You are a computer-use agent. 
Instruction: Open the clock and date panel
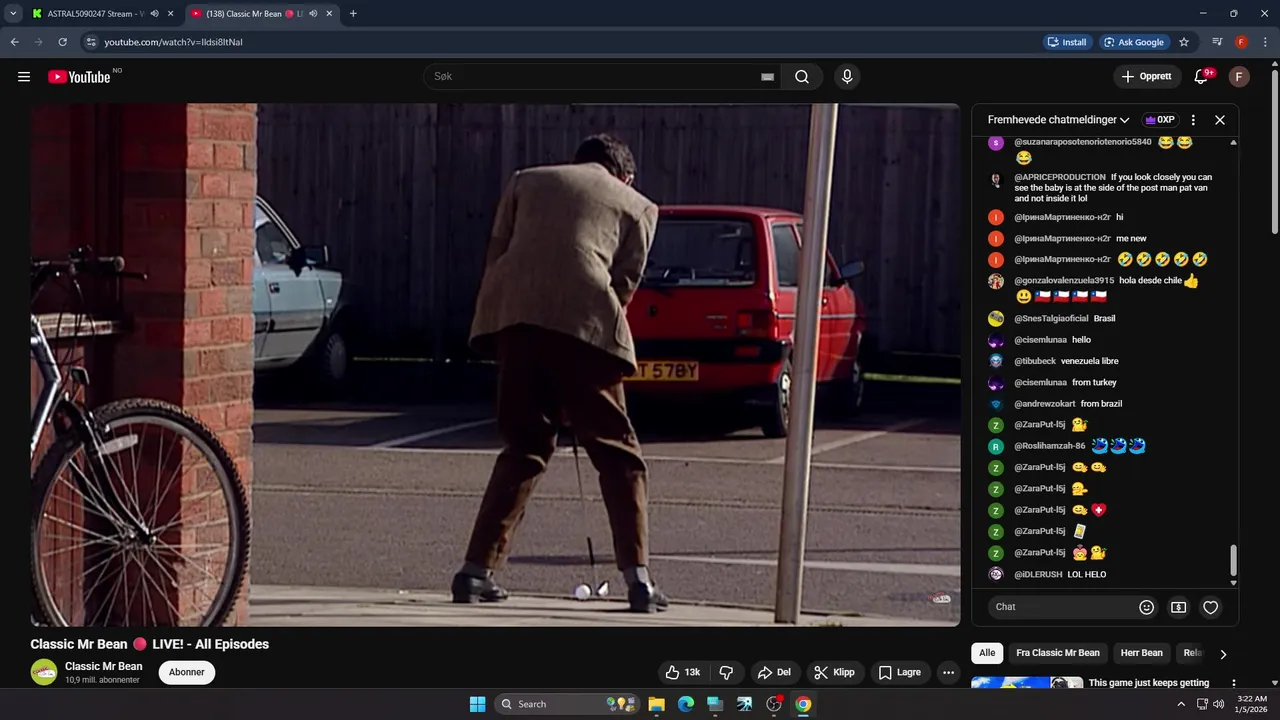(x=1252, y=704)
